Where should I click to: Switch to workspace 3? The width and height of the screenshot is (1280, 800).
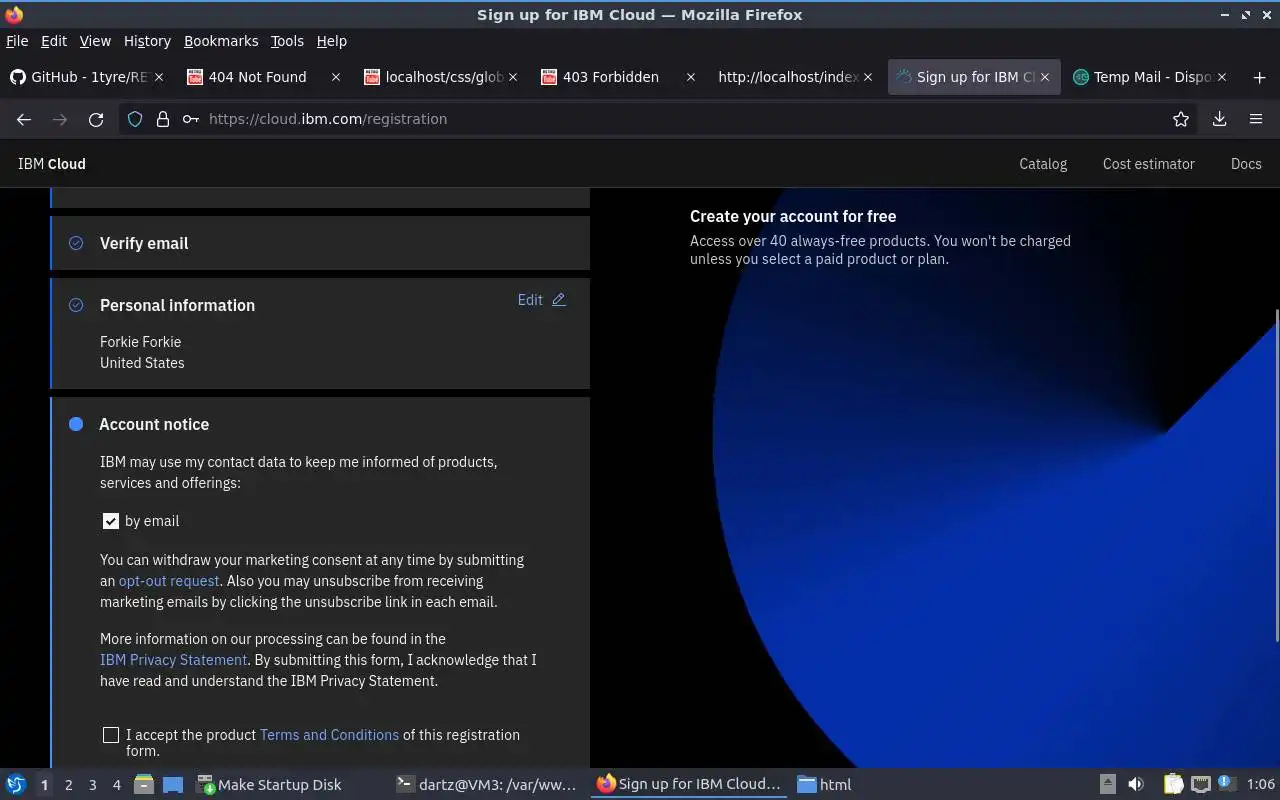(x=92, y=785)
